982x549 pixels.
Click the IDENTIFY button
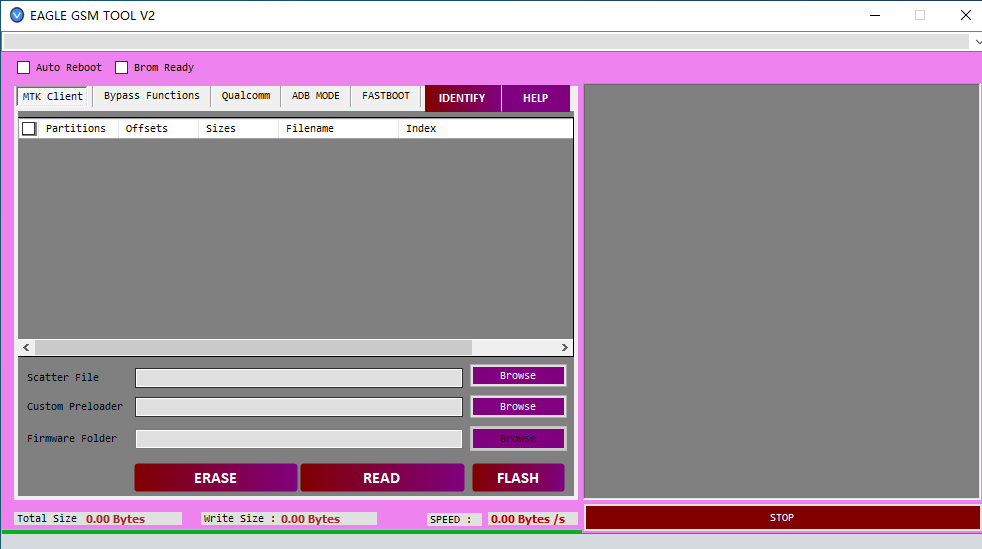tap(462, 98)
